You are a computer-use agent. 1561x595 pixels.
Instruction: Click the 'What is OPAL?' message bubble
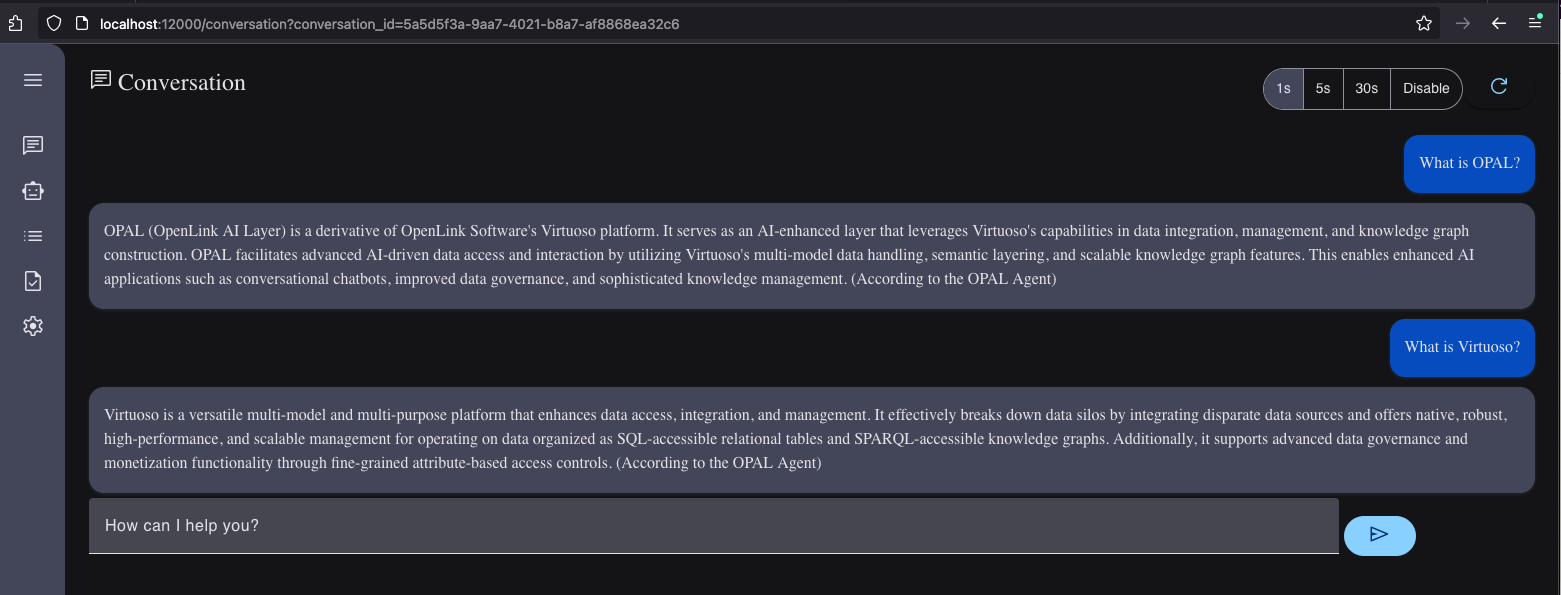pos(1469,163)
